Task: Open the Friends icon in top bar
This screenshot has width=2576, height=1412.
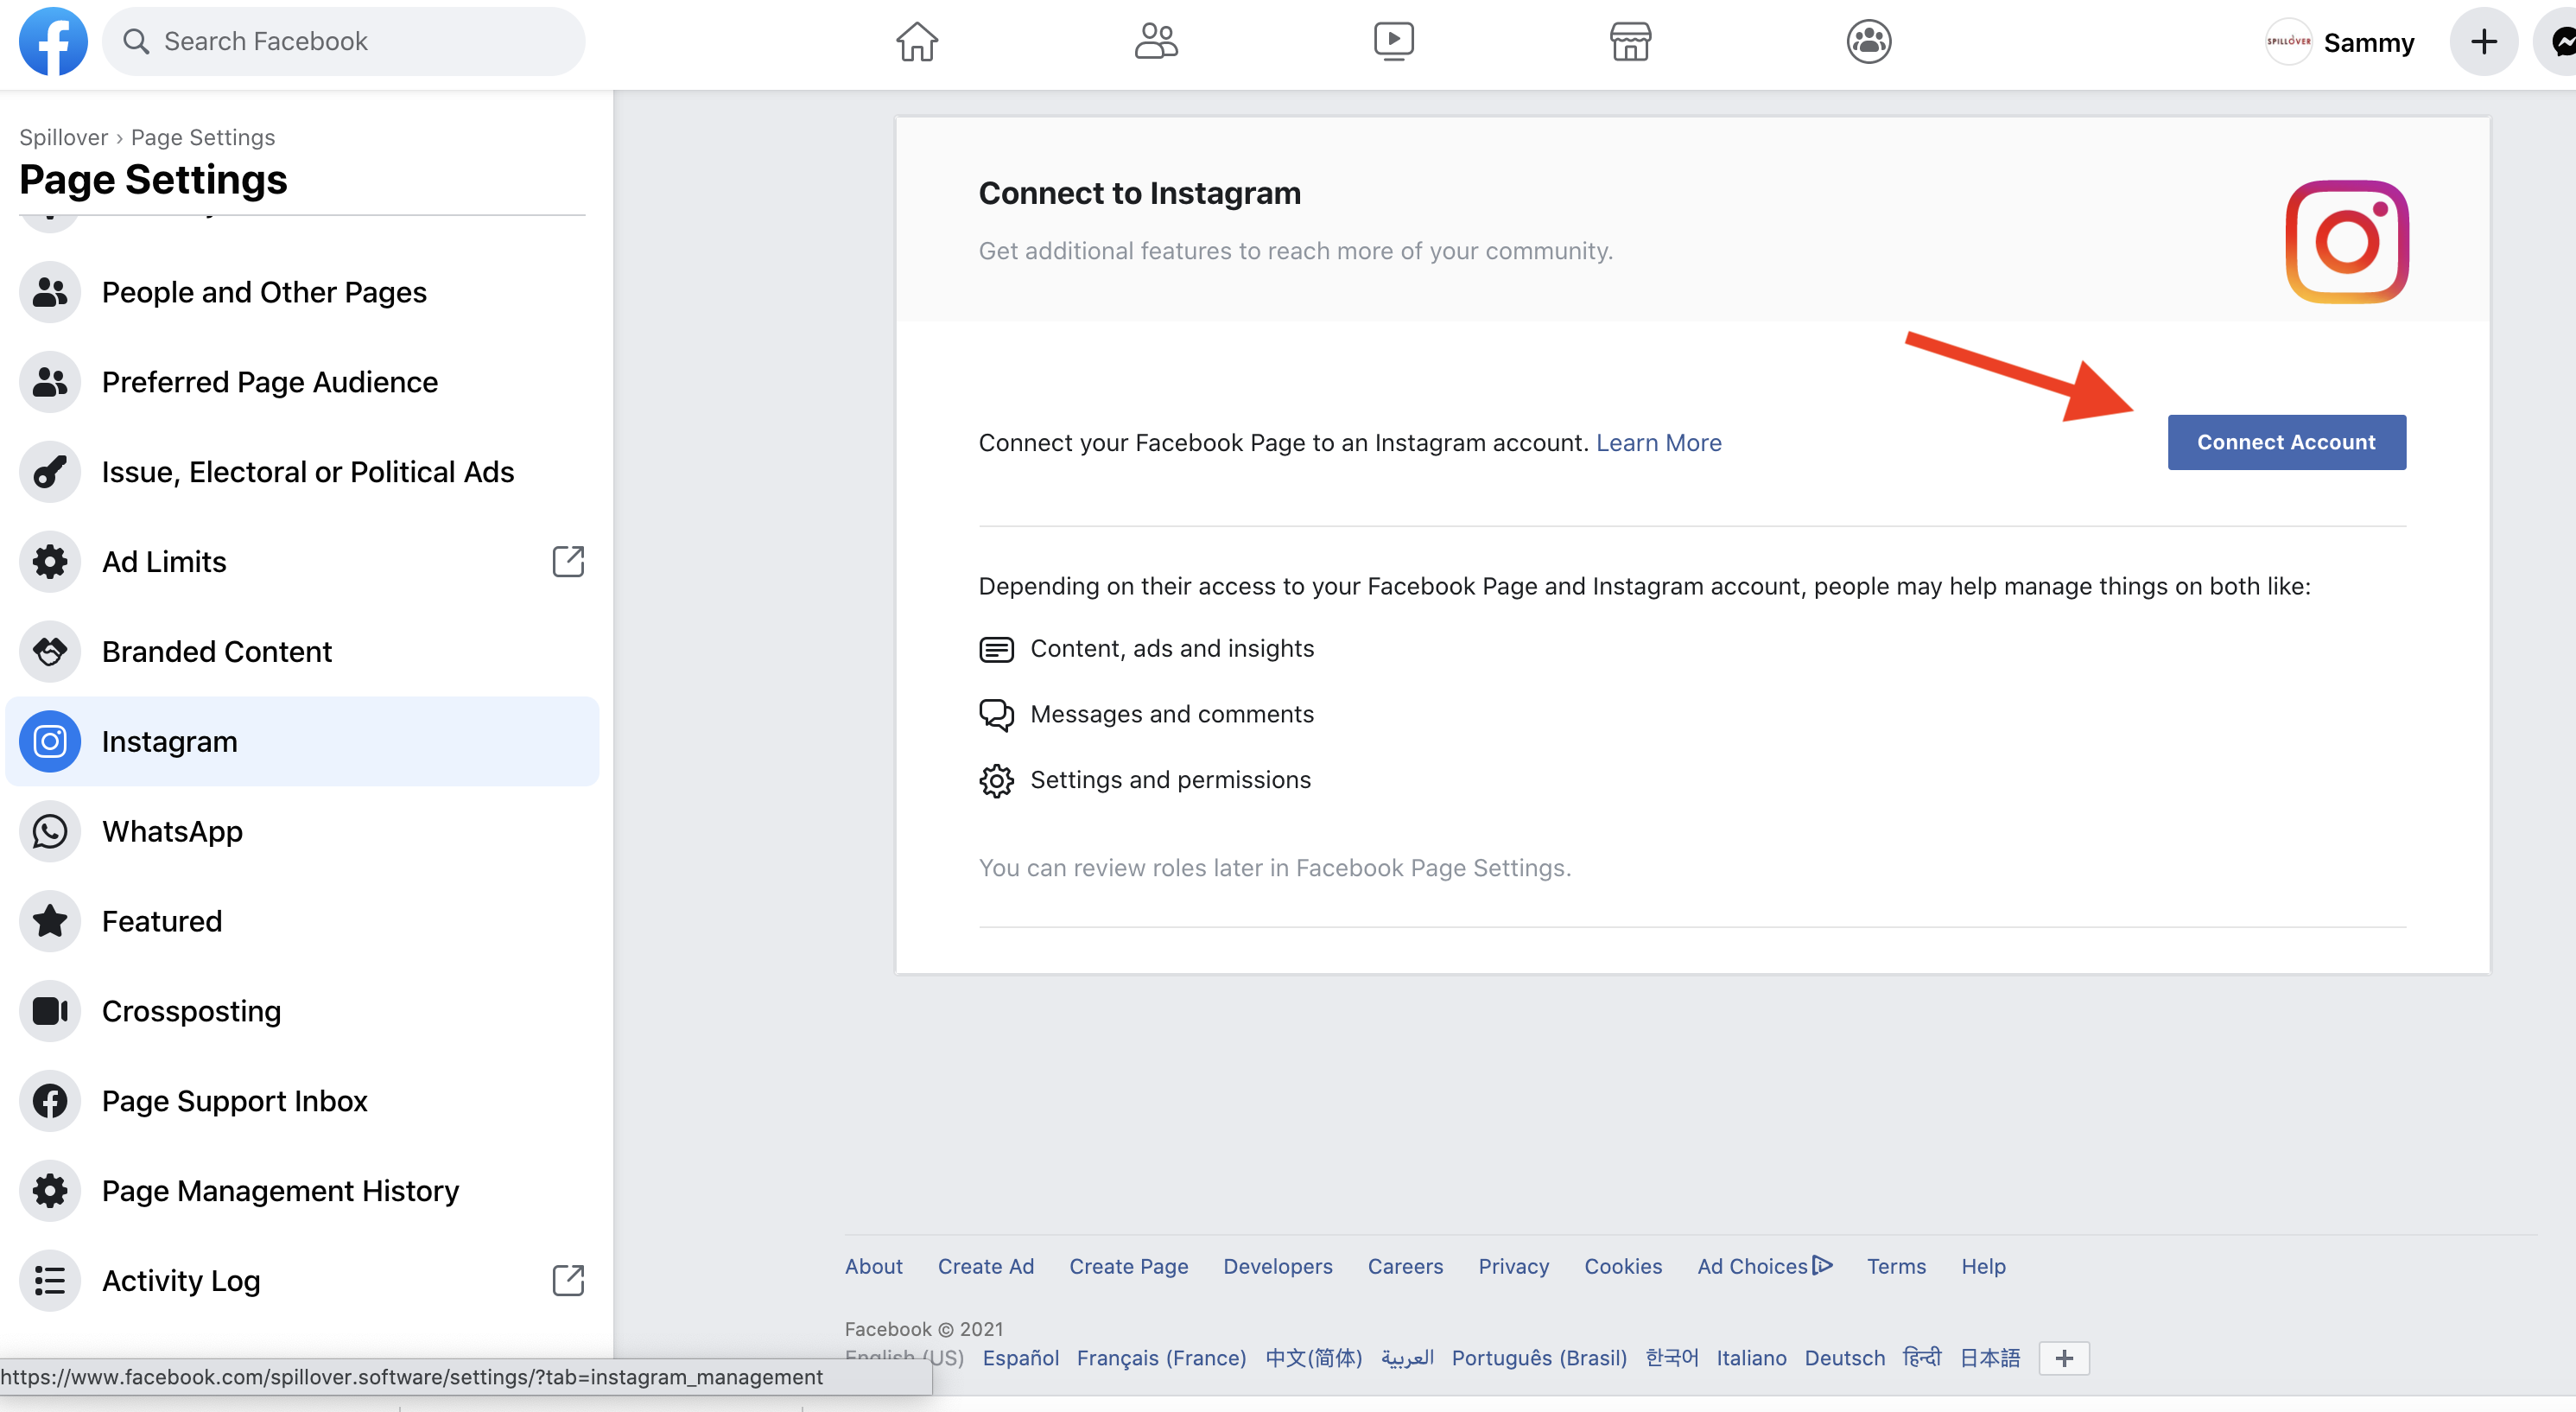Action: pos(1156,41)
